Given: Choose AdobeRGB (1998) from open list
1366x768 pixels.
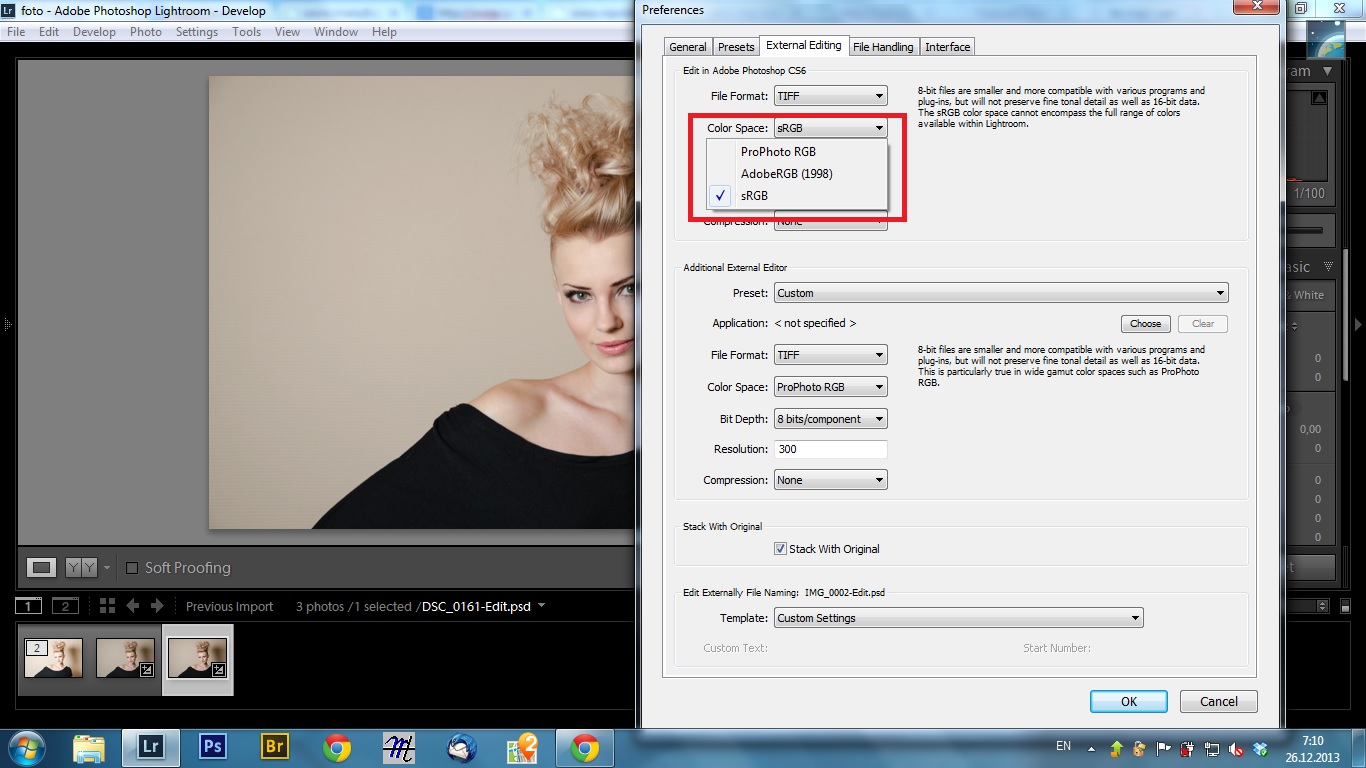Looking at the screenshot, I should tap(797, 174).
